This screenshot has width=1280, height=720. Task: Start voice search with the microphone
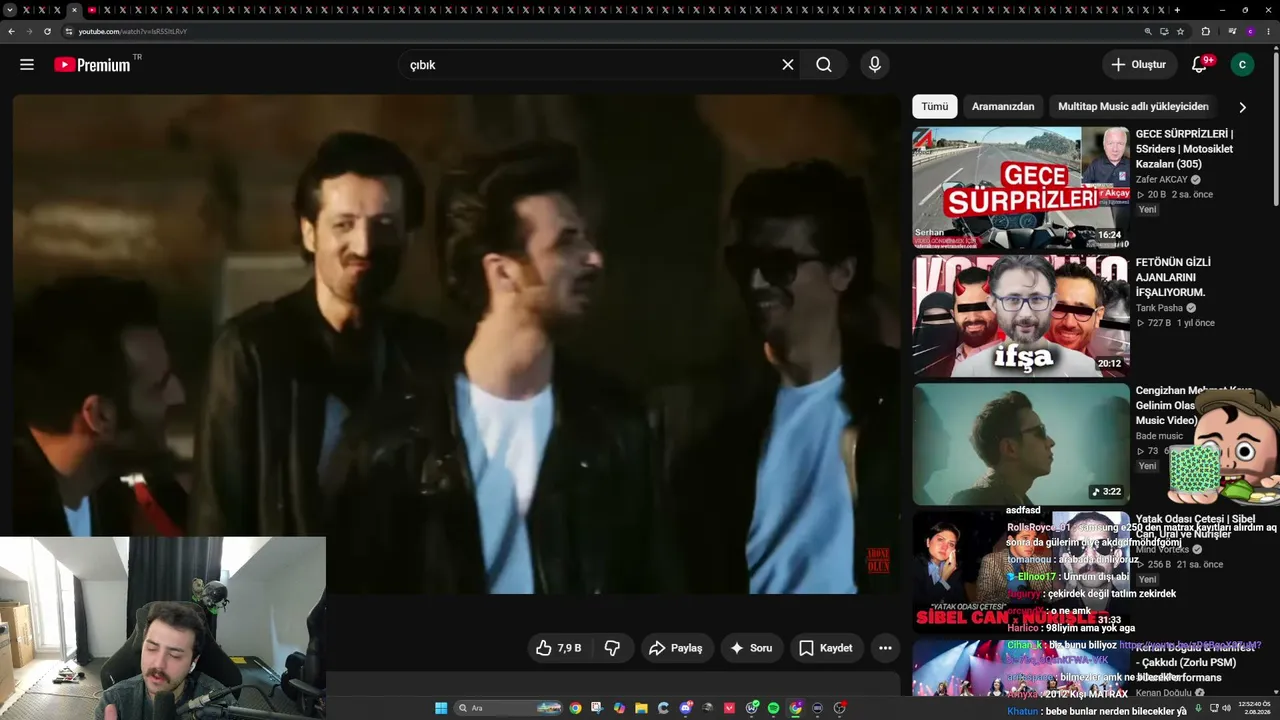(875, 65)
